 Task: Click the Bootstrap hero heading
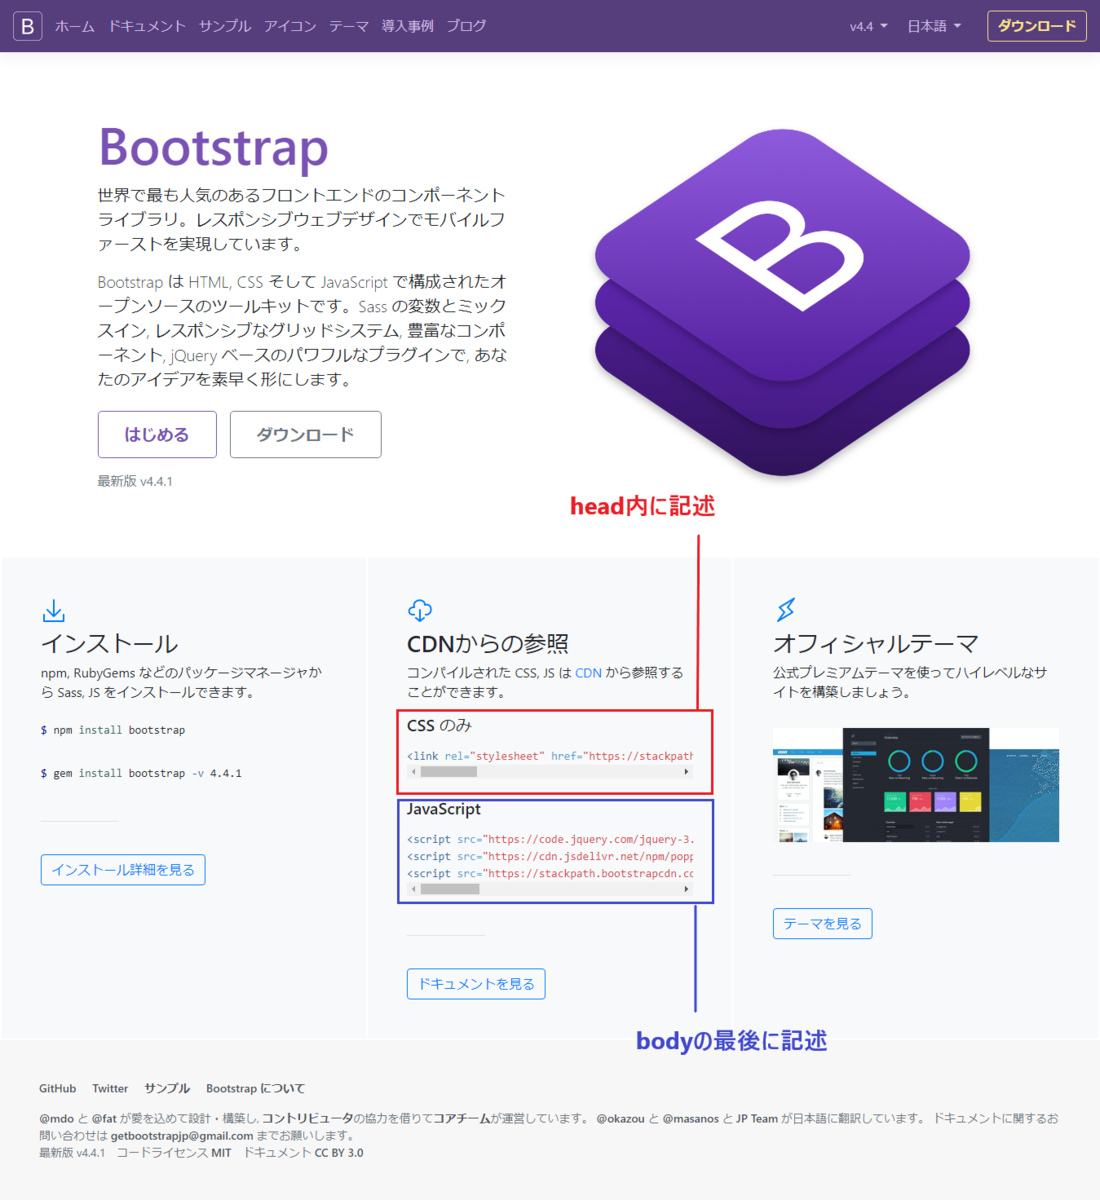tap(213, 148)
